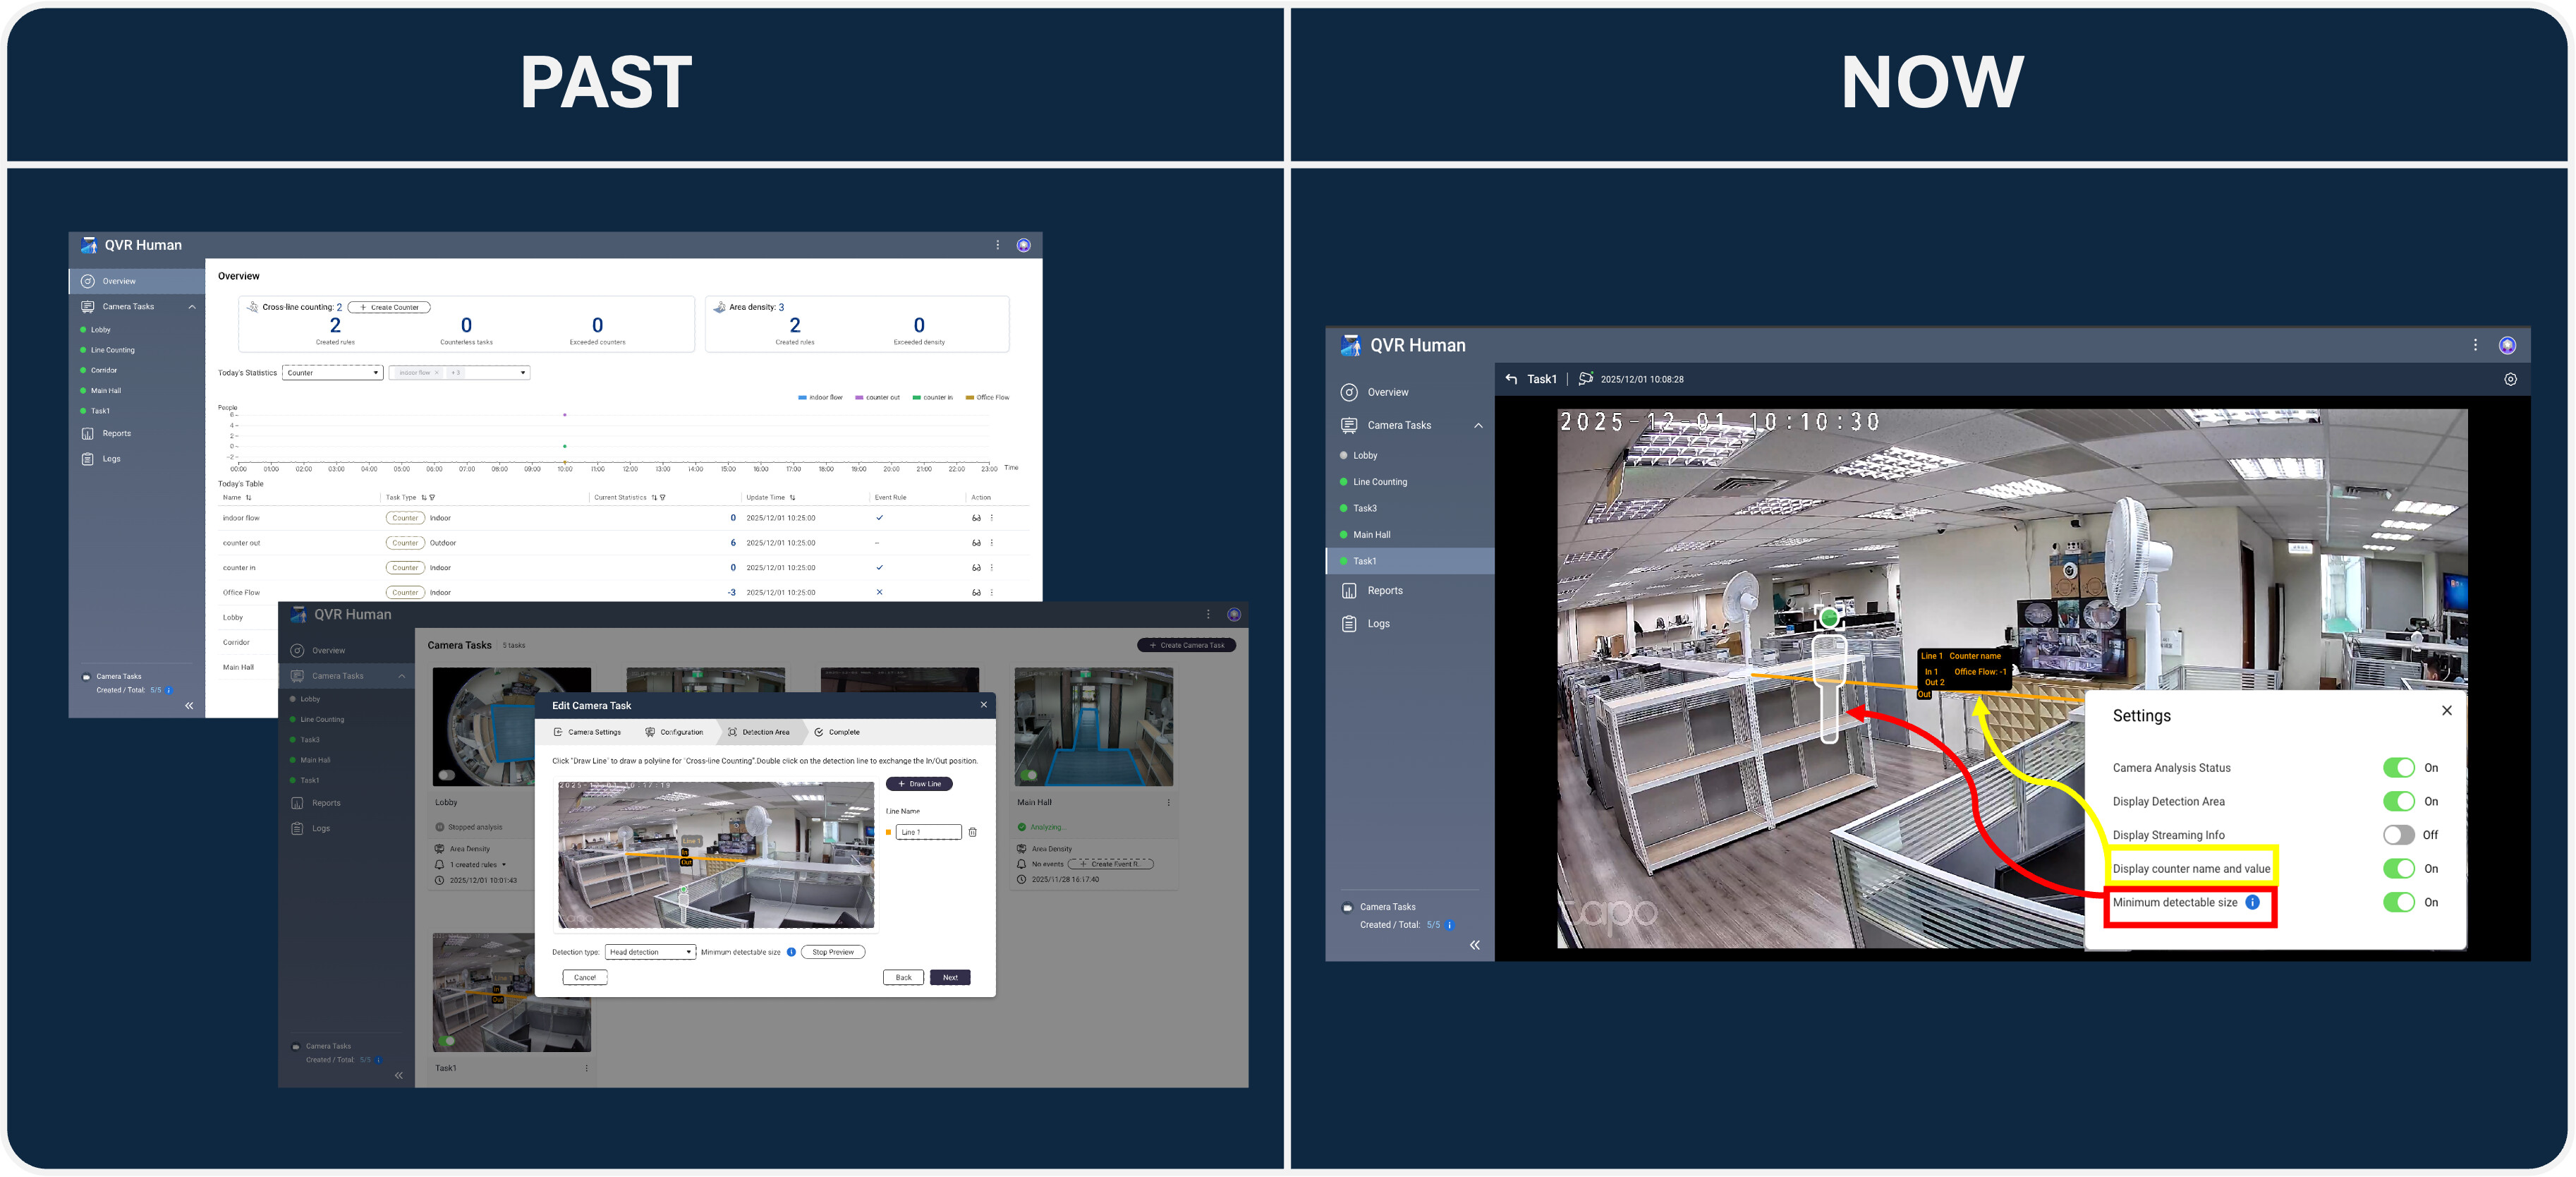Switch to the Configuration step tab
This screenshot has height=1177, width=2576.
pos(674,732)
